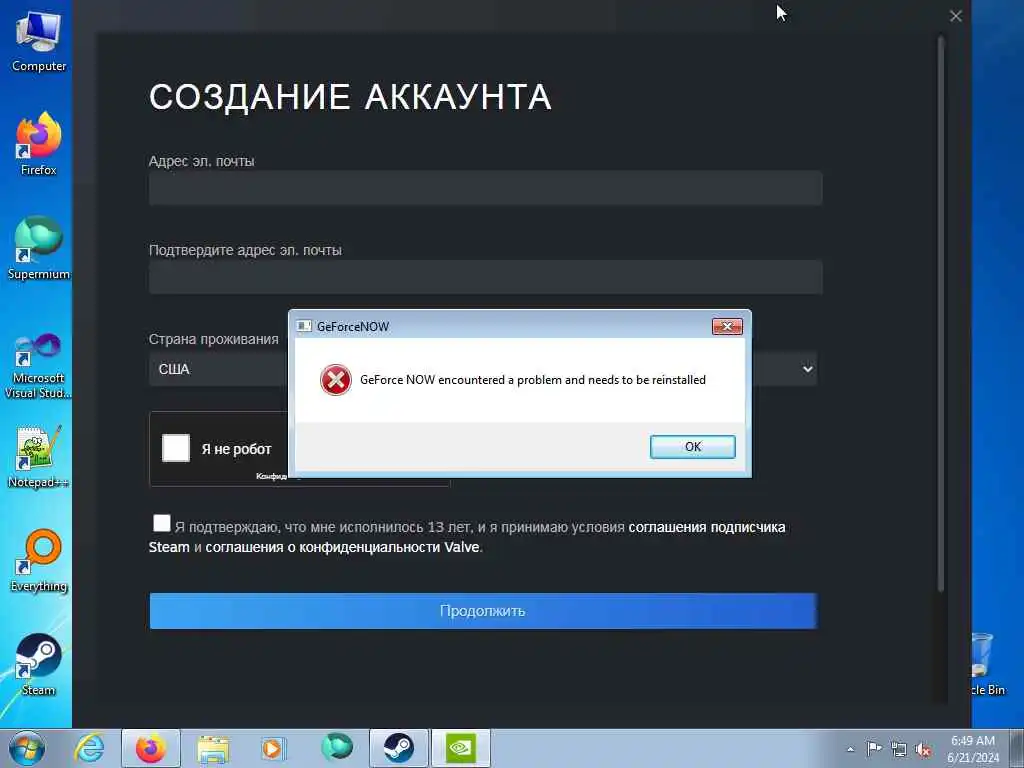The image size is (1024, 768).
Task: Tick the "Я не робот" captcha checkbox
Action: click(x=176, y=448)
